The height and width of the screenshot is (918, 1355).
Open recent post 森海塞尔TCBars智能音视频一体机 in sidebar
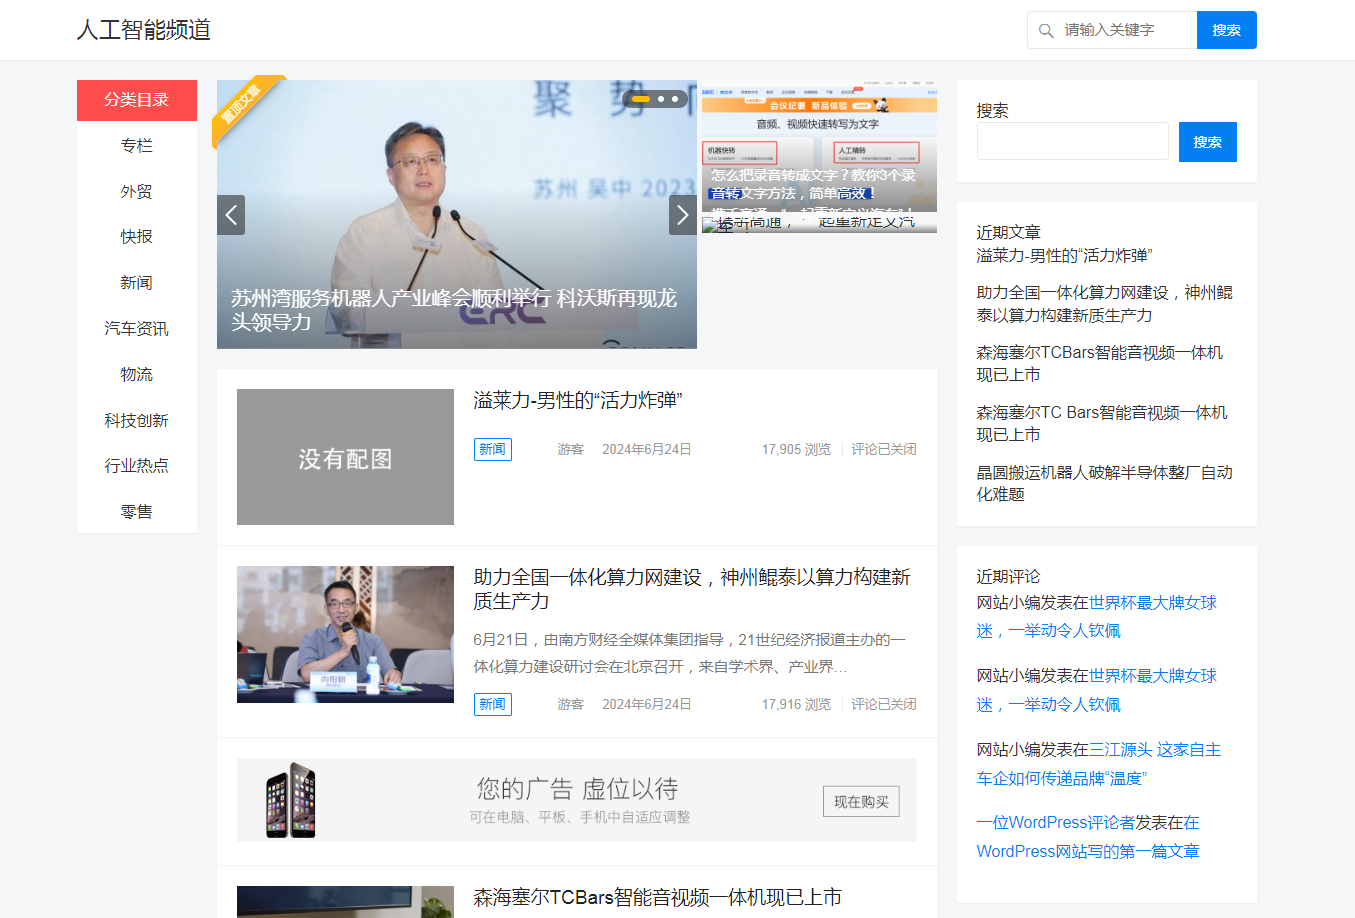[1100, 364]
